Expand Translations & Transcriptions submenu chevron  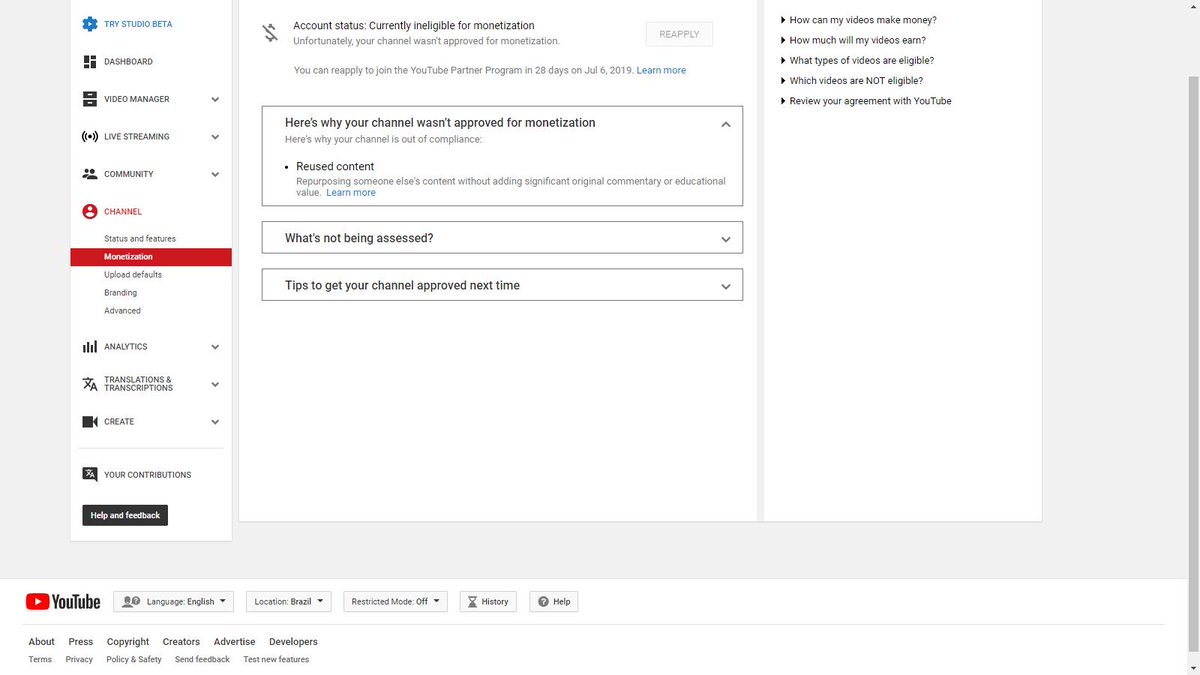215,384
